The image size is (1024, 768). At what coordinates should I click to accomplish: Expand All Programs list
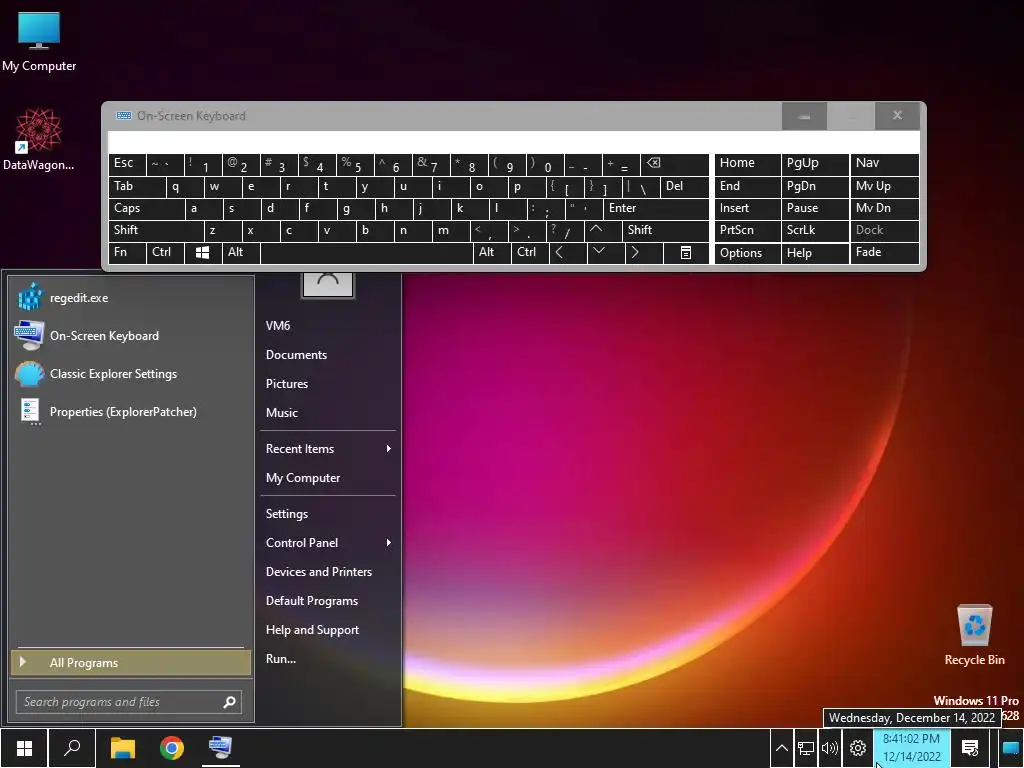(x=131, y=662)
